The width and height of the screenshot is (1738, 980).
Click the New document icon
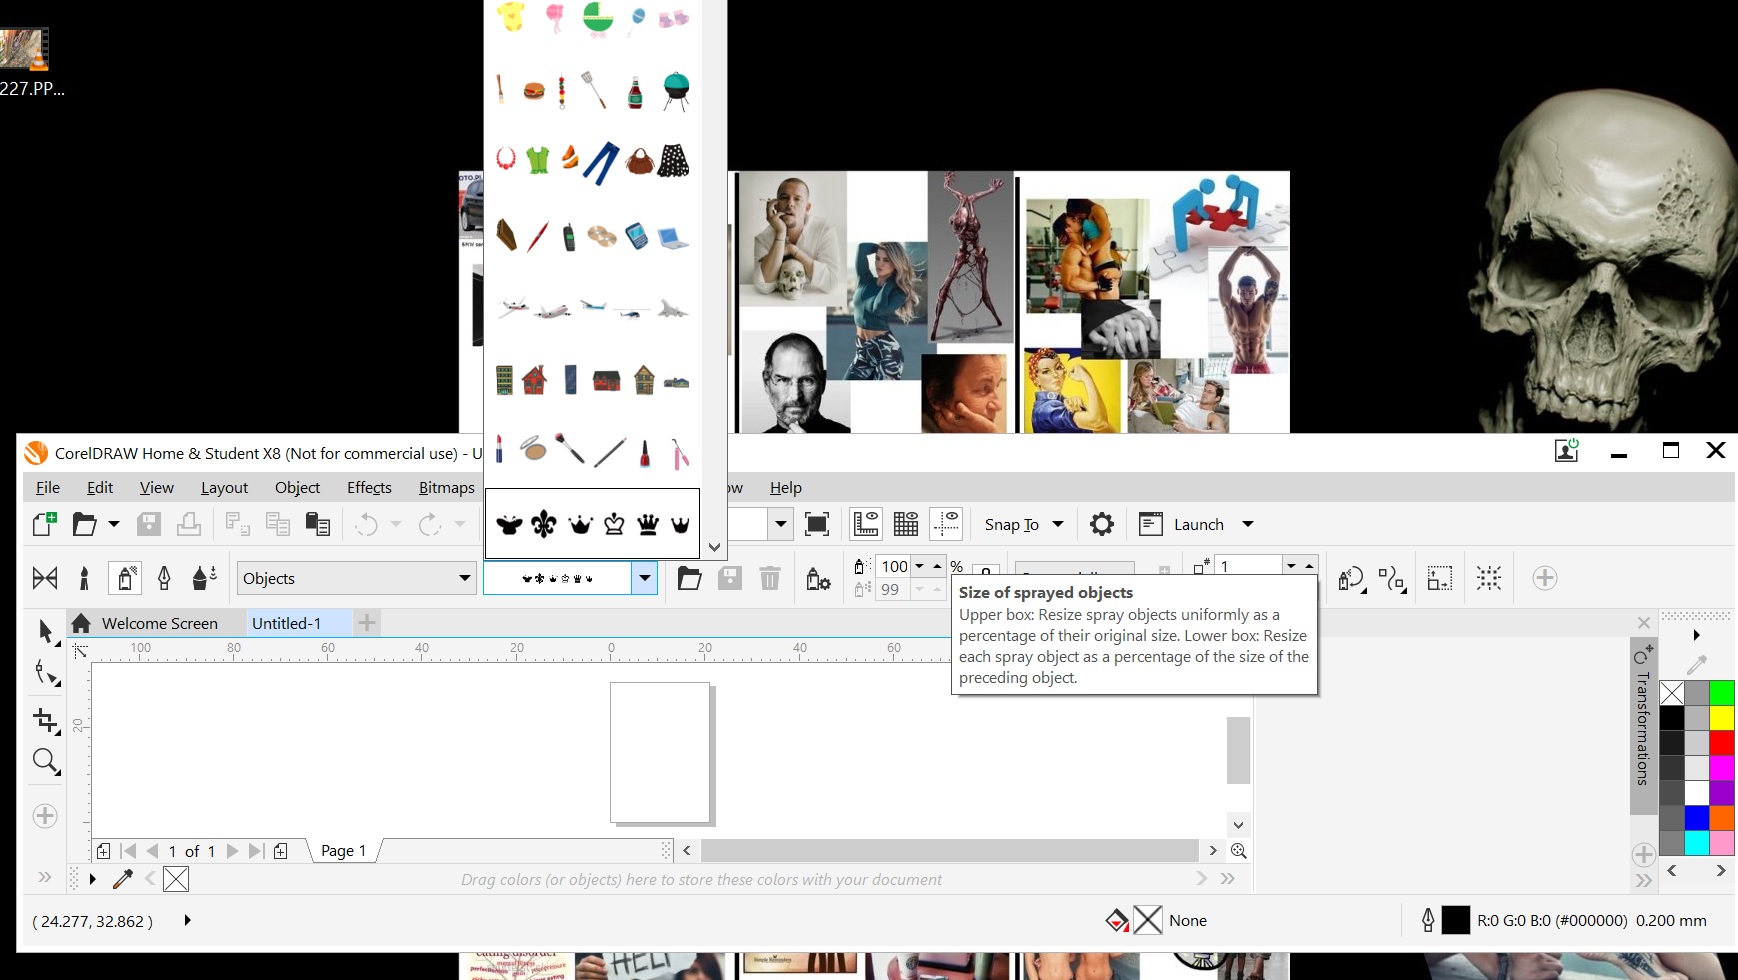click(44, 524)
